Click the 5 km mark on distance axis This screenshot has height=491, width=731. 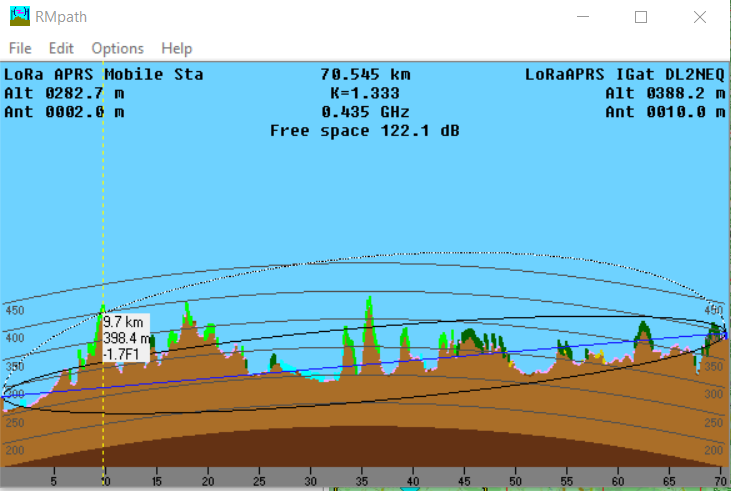54,481
